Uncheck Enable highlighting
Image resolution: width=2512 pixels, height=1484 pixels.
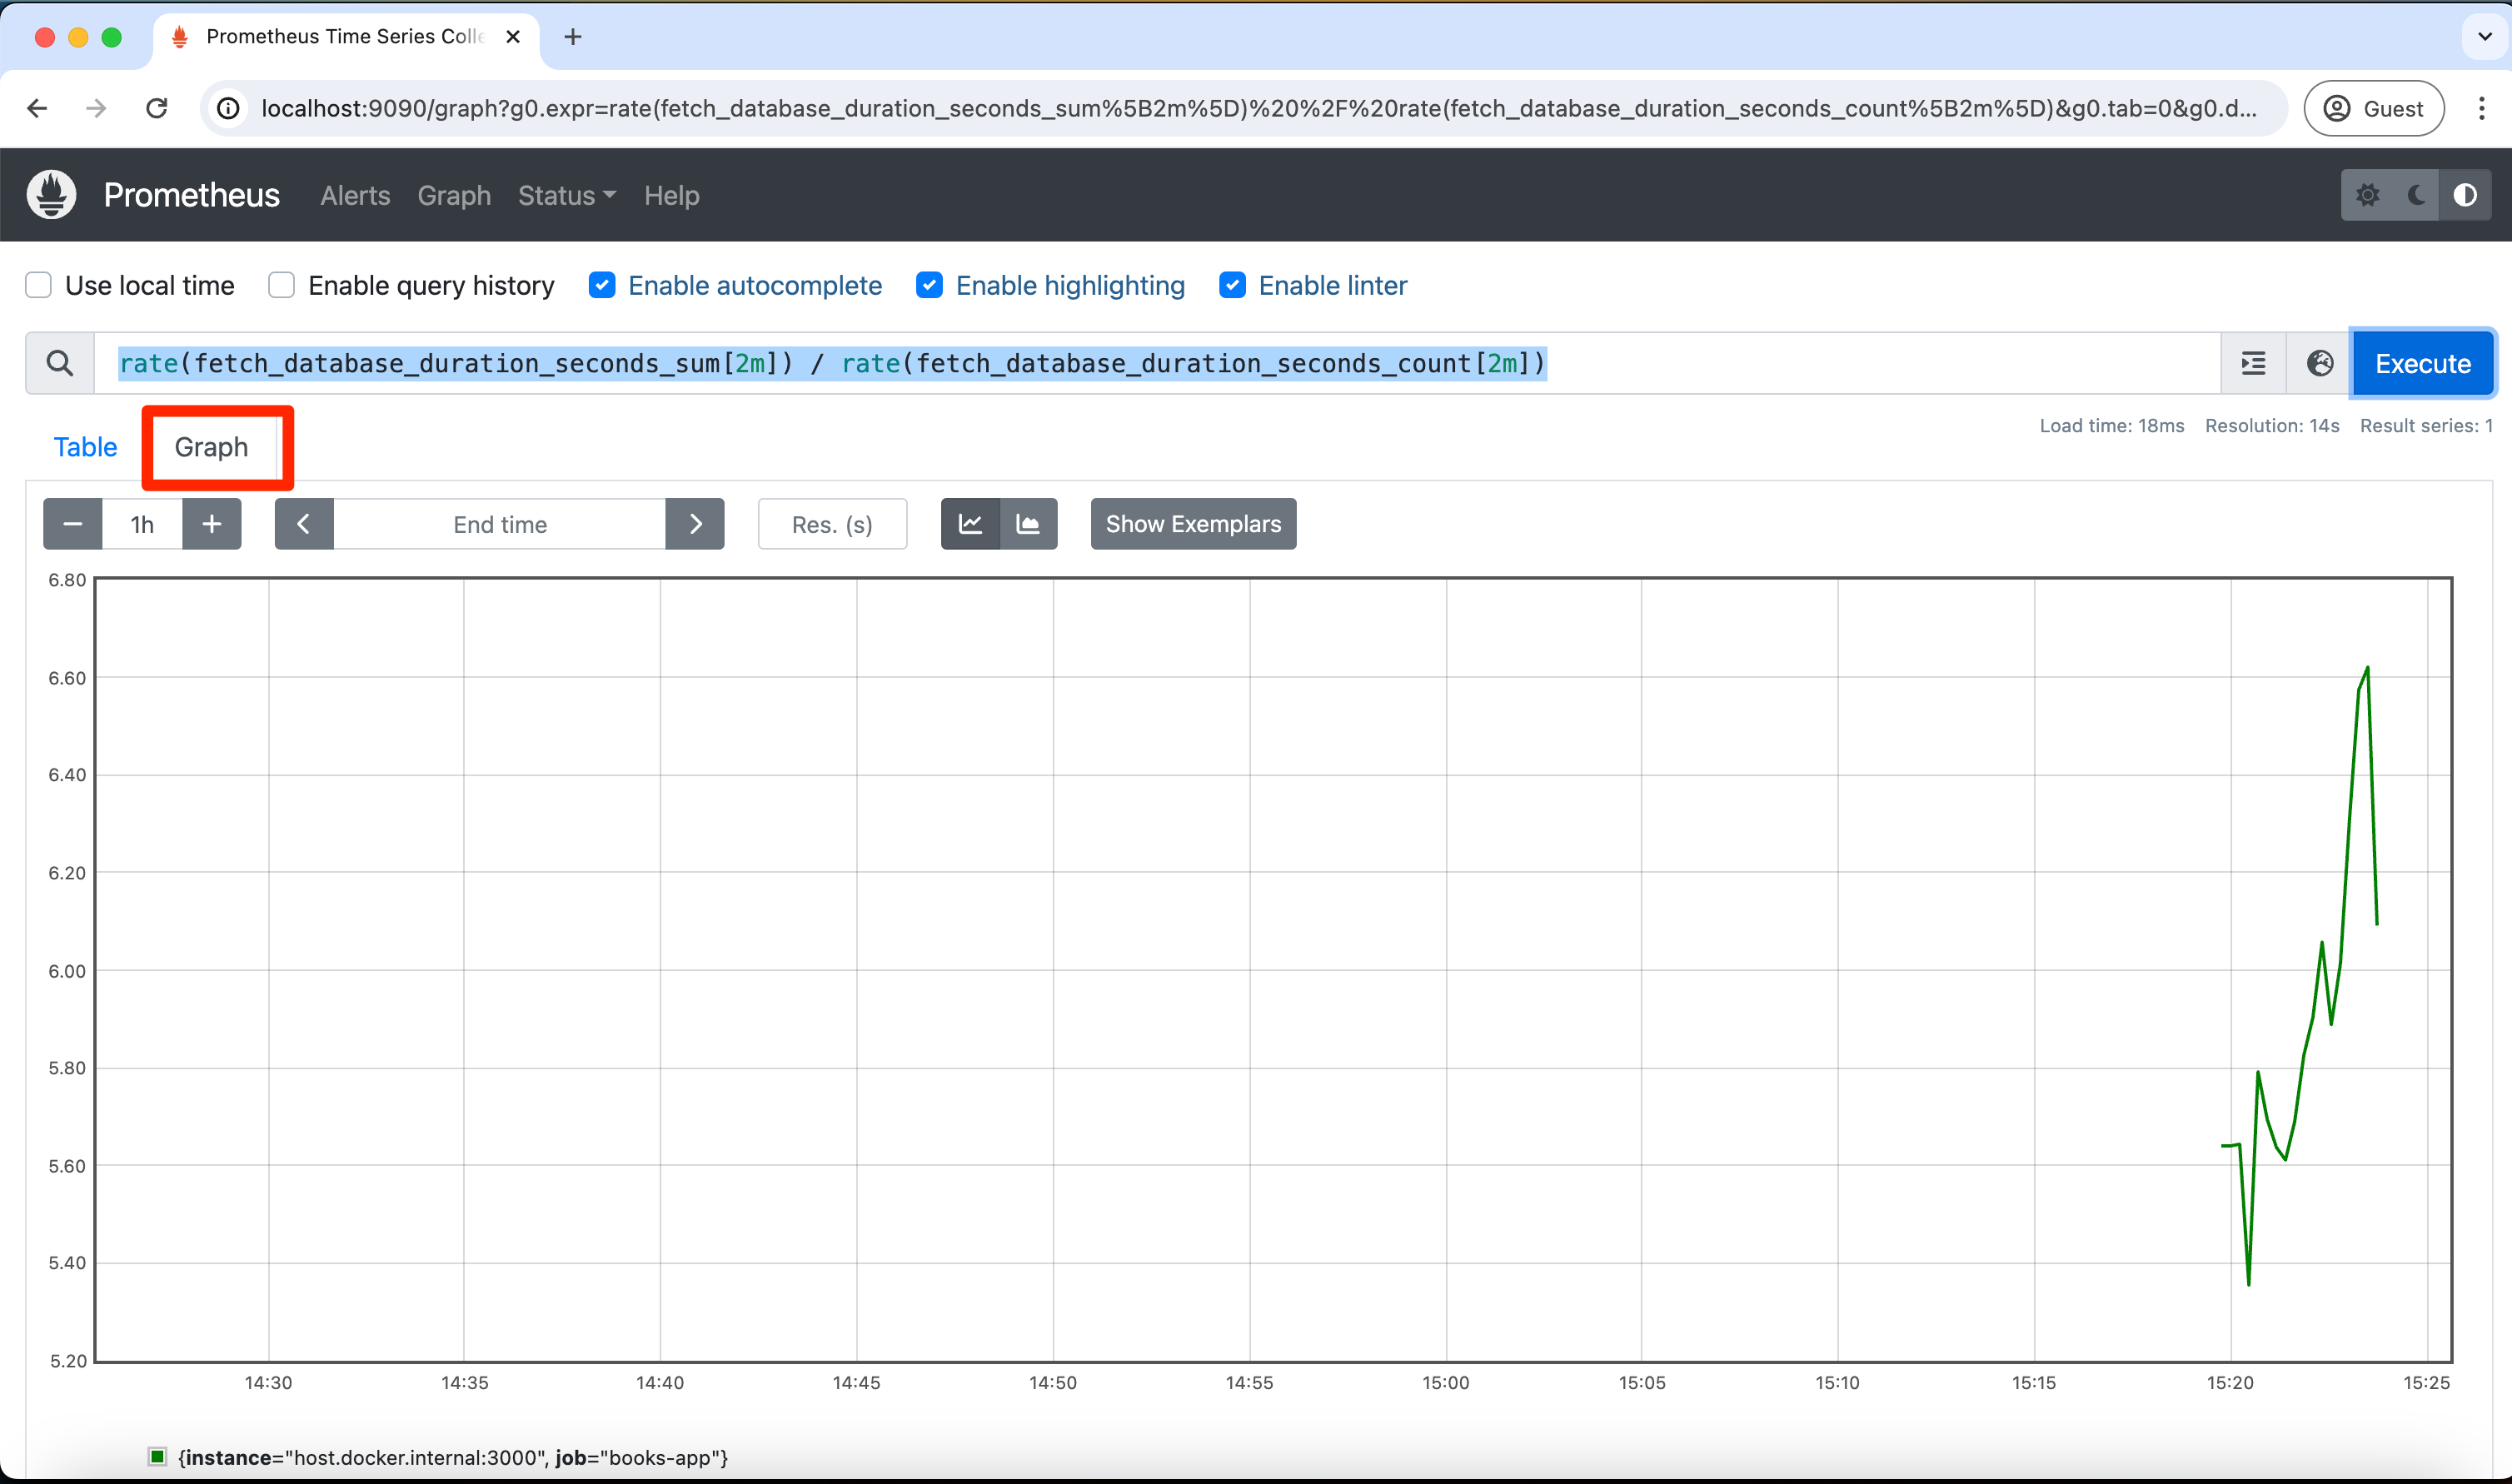[x=929, y=285]
